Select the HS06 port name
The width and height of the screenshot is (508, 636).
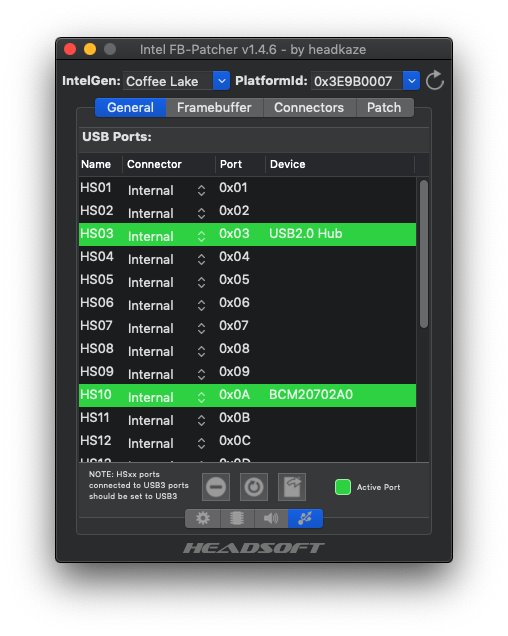(97, 303)
